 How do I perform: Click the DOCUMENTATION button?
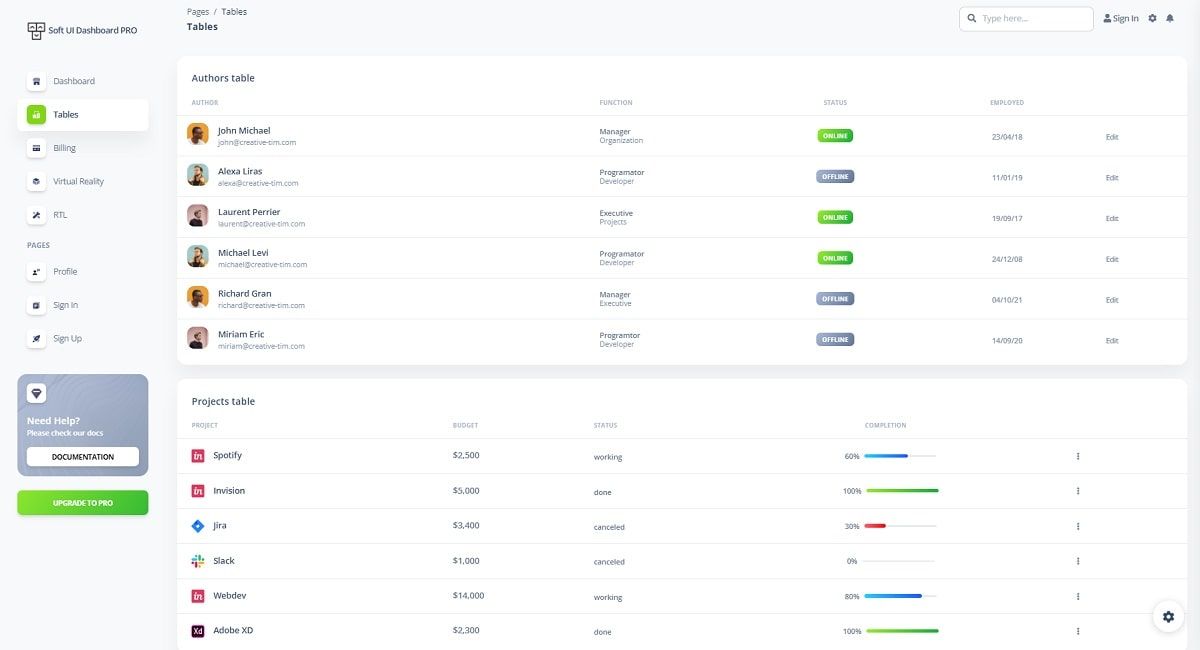click(x=82, y=456)
